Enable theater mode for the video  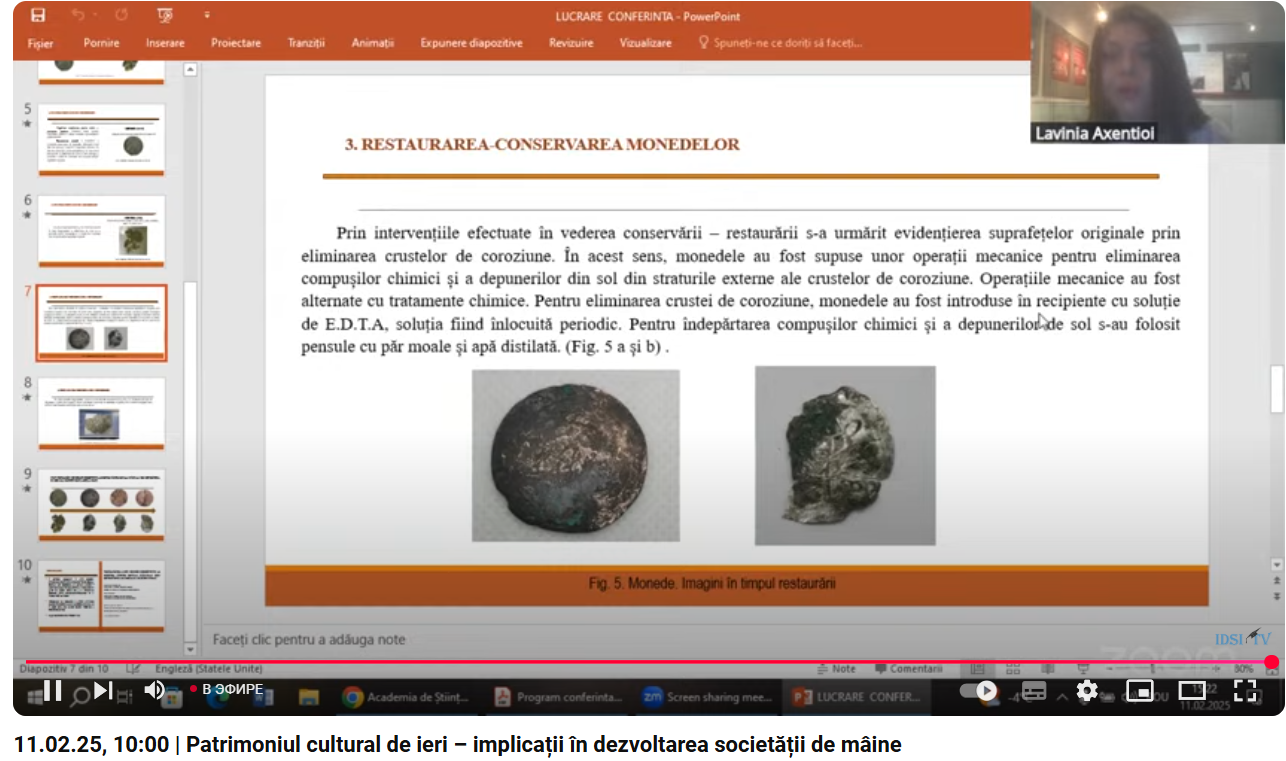pyautogui.click(x=1192, y=690)
